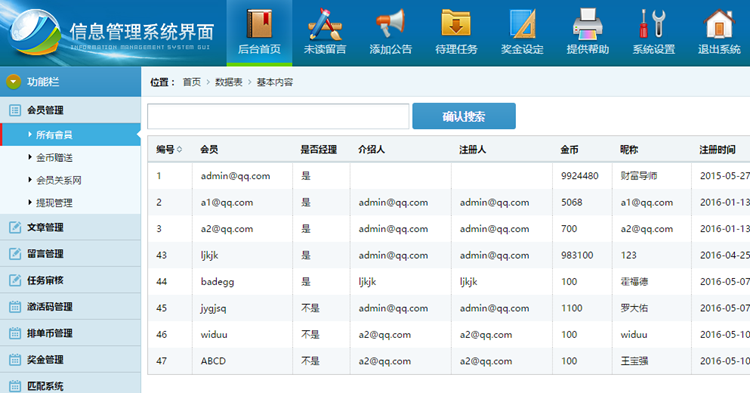Click 添加公告 megaphone icon
750x393 pixels.
click(390, 23)
